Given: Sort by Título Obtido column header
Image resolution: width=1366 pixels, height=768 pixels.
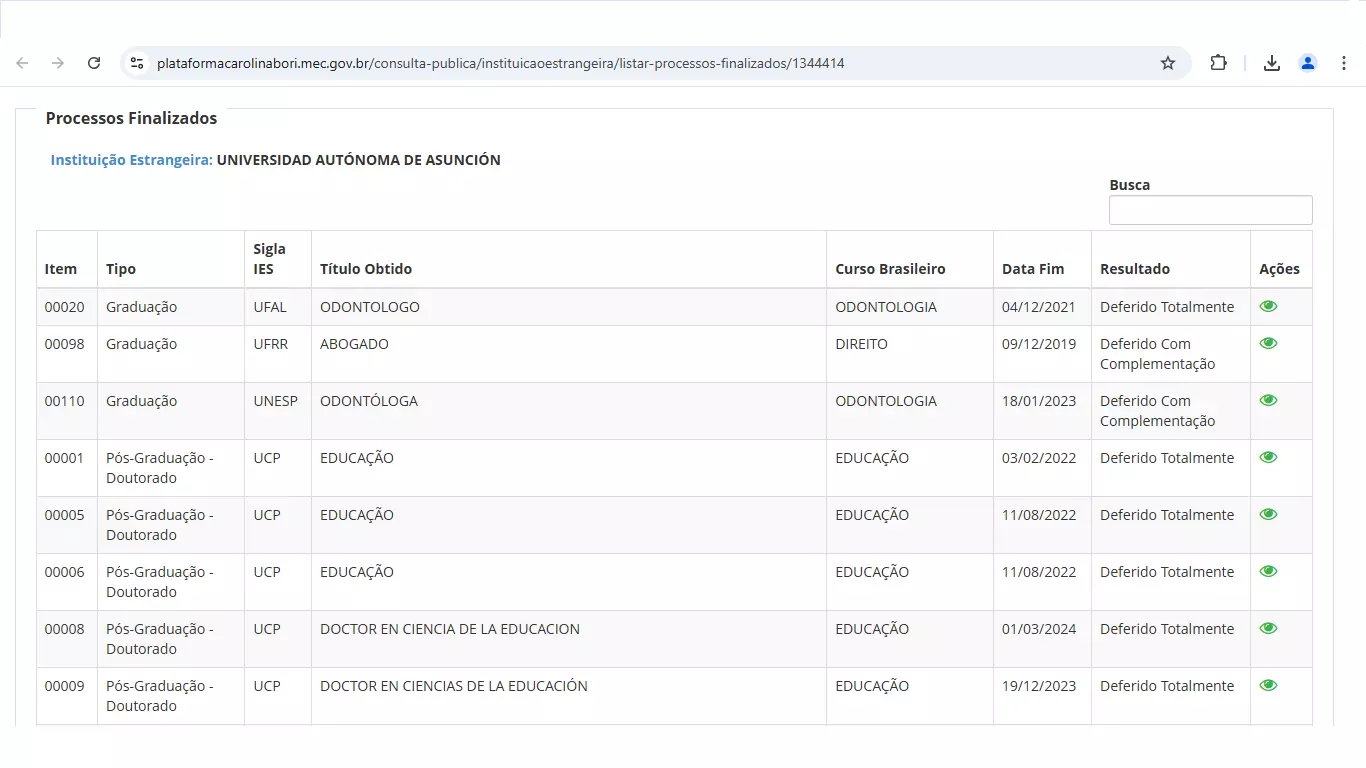Looking at the screenshot, I should tap(366, 269).
